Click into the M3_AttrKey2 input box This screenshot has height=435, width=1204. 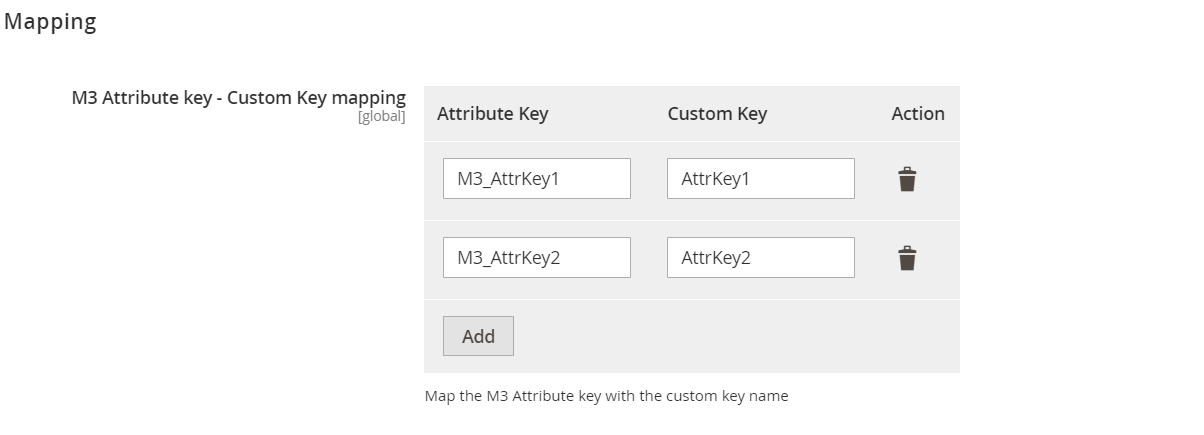click(x=536, y=258)
